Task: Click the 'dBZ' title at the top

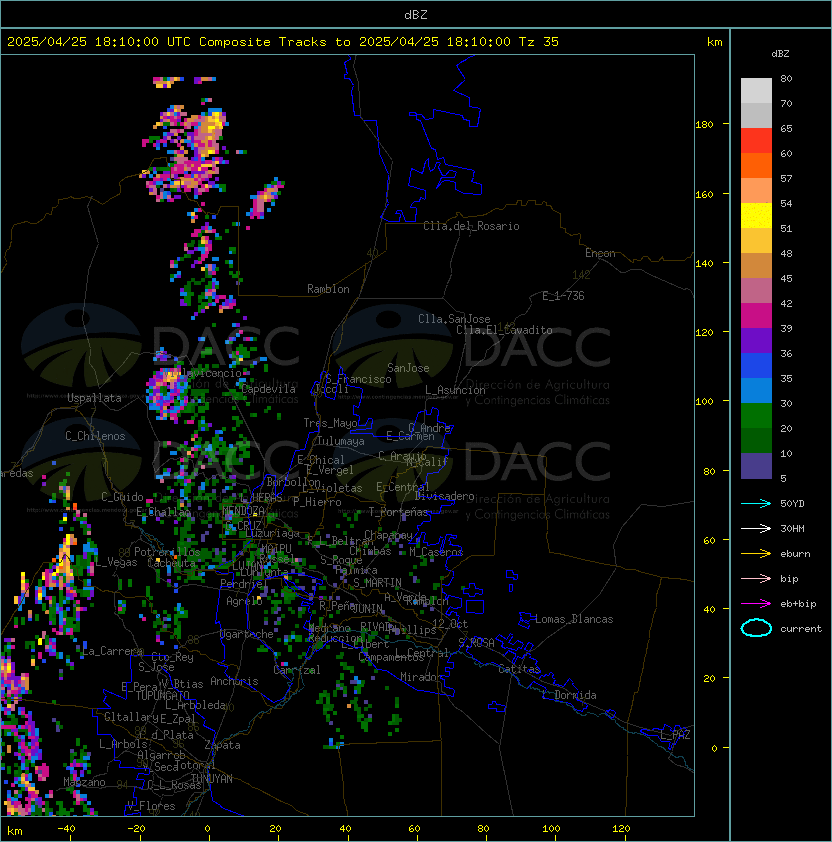Action: point(416,14)
